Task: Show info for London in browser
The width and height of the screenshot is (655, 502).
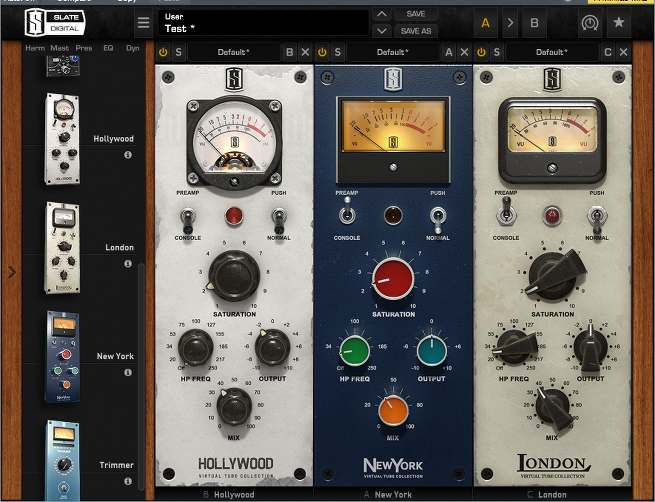Action: (x=128, y=264)
